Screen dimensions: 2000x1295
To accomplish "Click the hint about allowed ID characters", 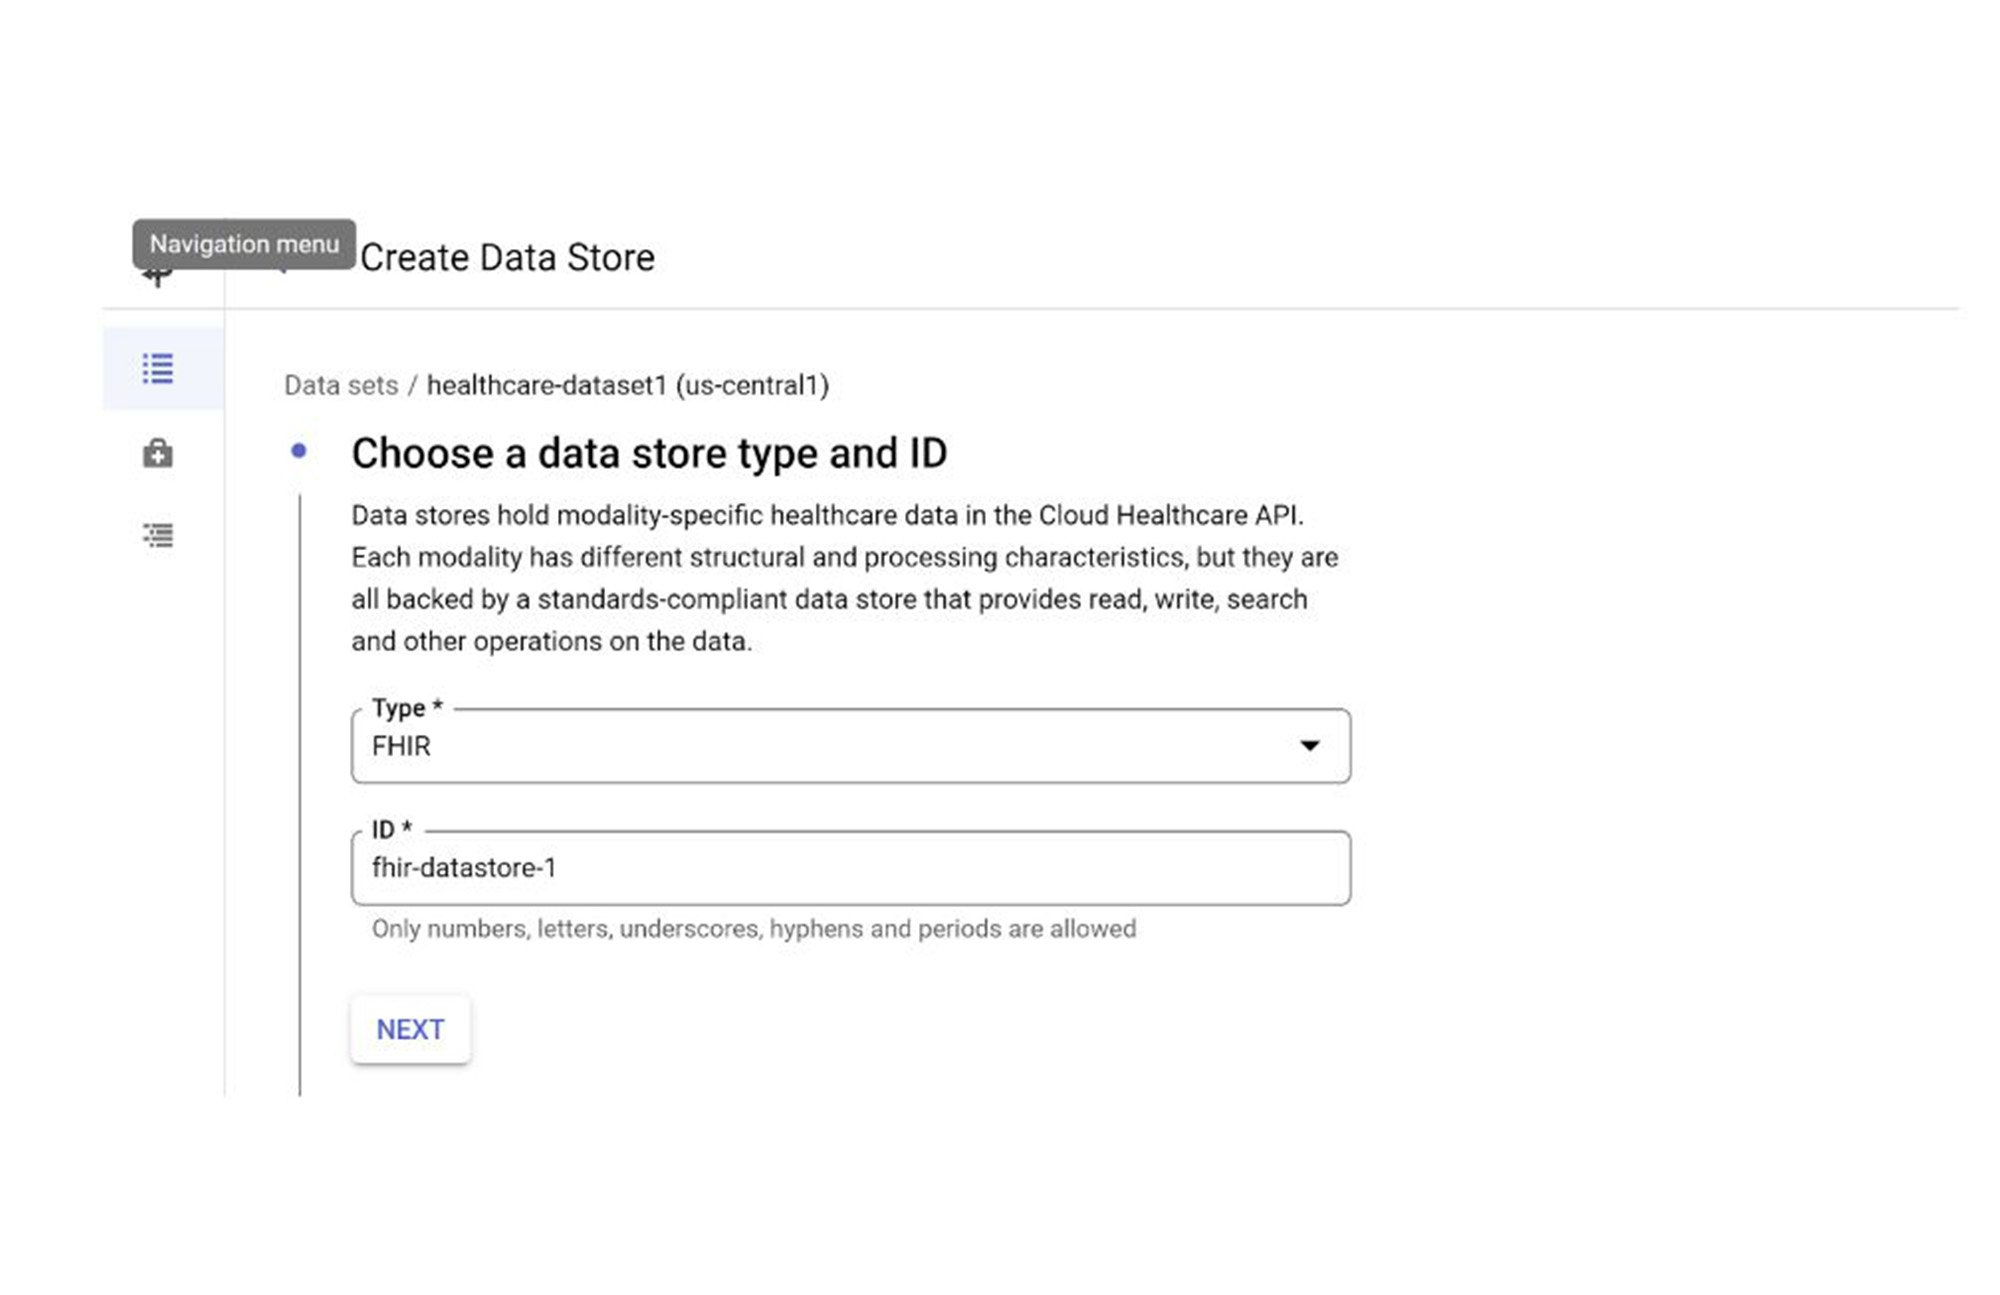I will [x=754, y=929].
